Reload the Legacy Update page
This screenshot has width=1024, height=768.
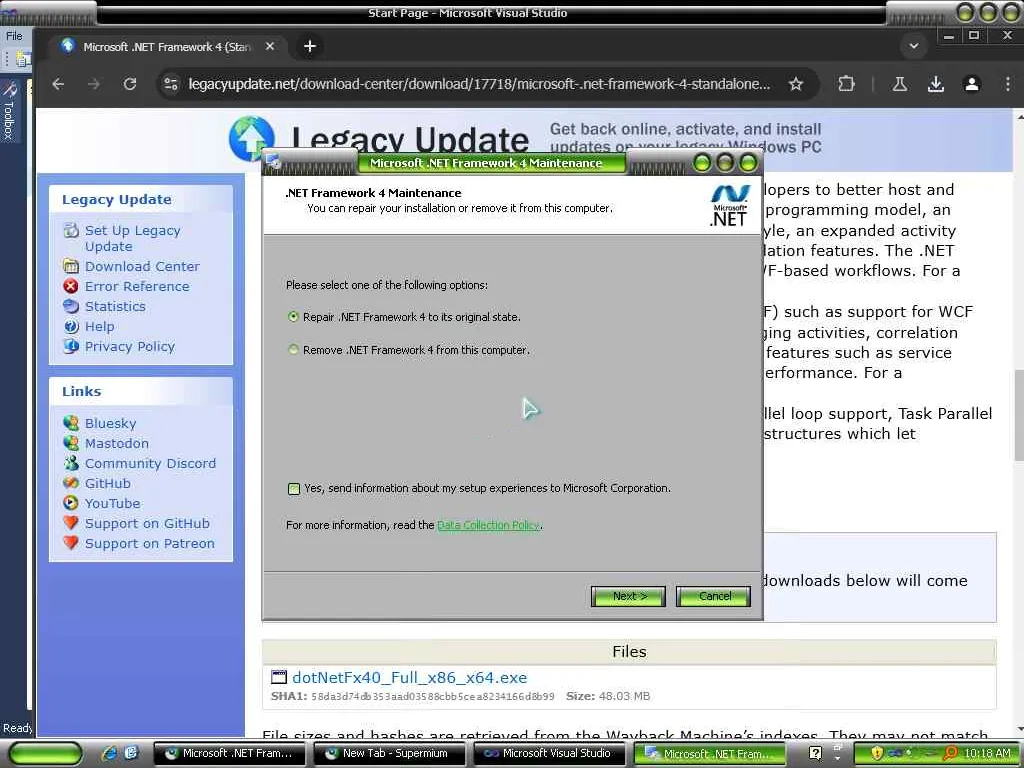(130, 84)
